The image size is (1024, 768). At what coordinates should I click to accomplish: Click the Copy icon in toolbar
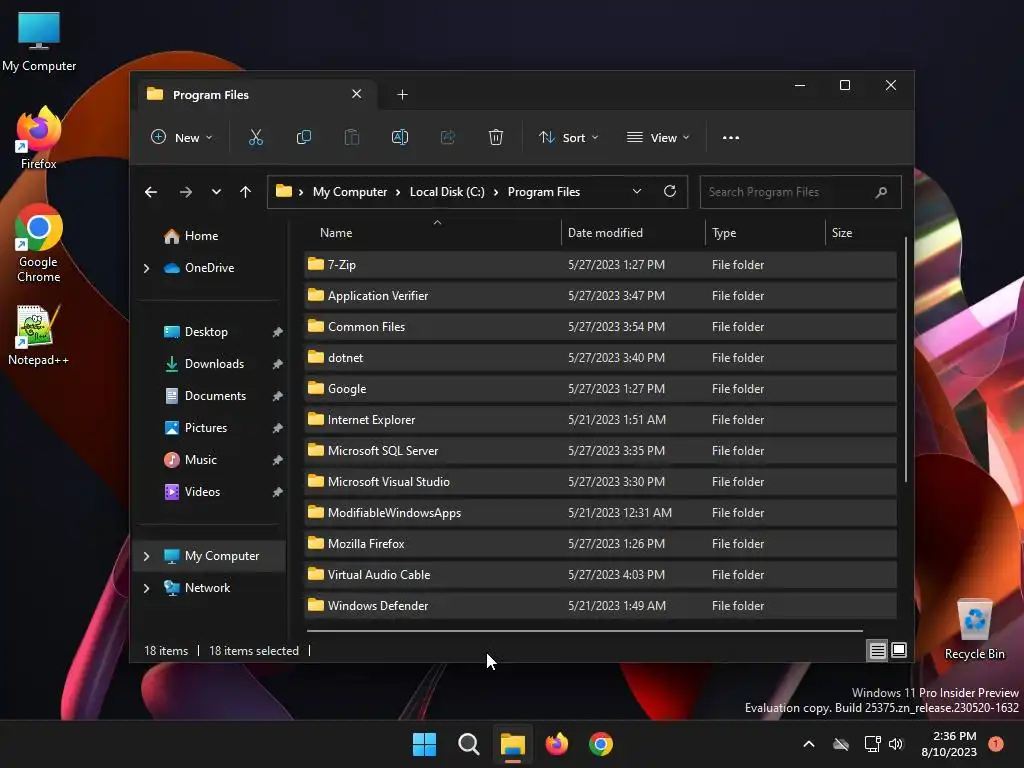(x=304, y=137)
